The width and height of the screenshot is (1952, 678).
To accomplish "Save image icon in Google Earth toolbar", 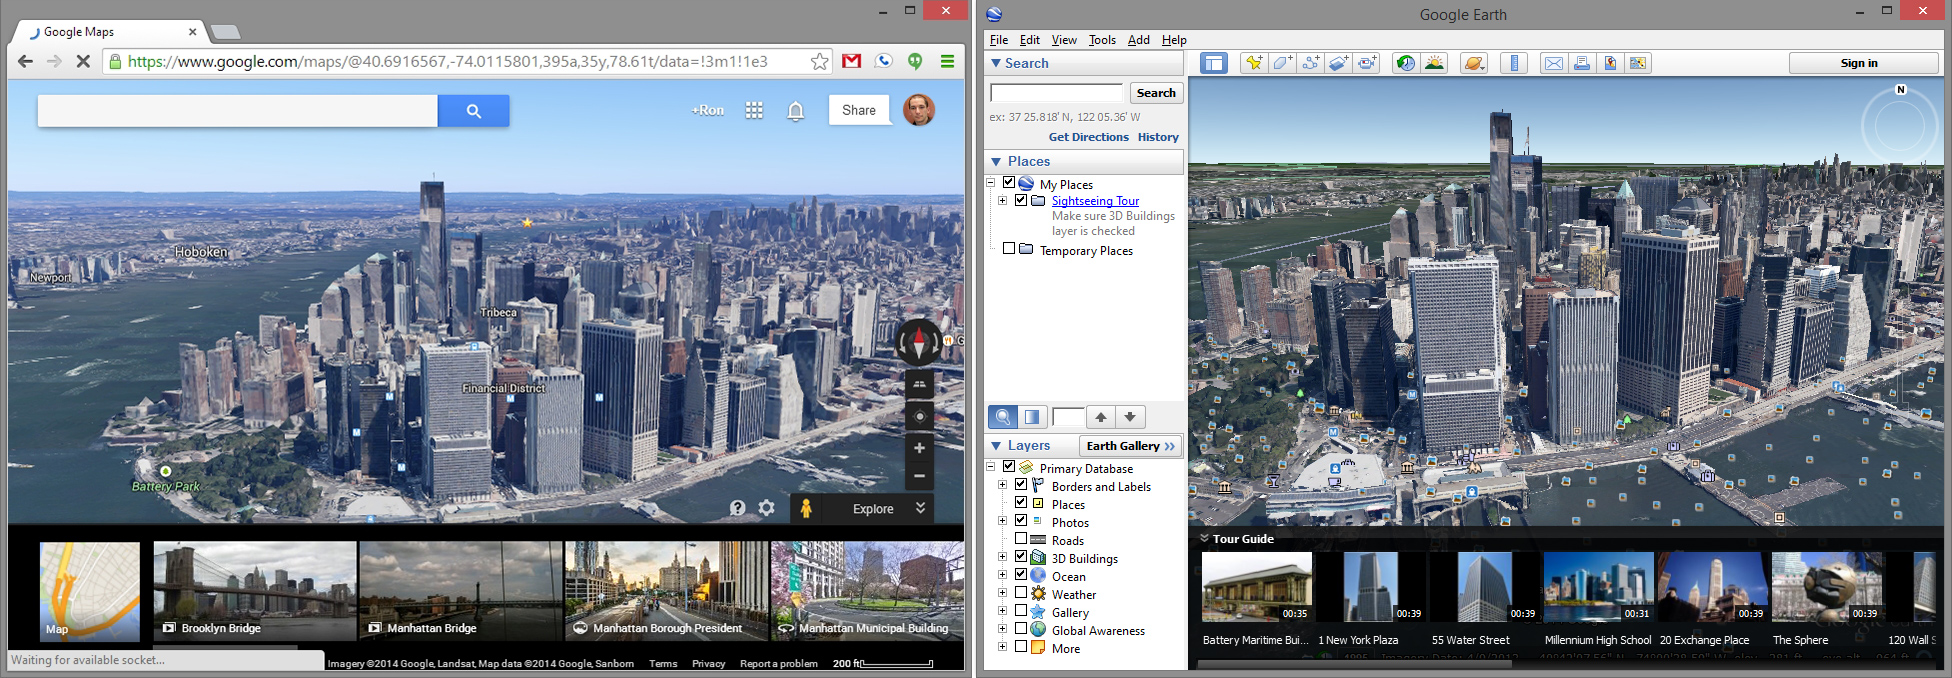I will pyautogui.click(x=1610, y=63).
